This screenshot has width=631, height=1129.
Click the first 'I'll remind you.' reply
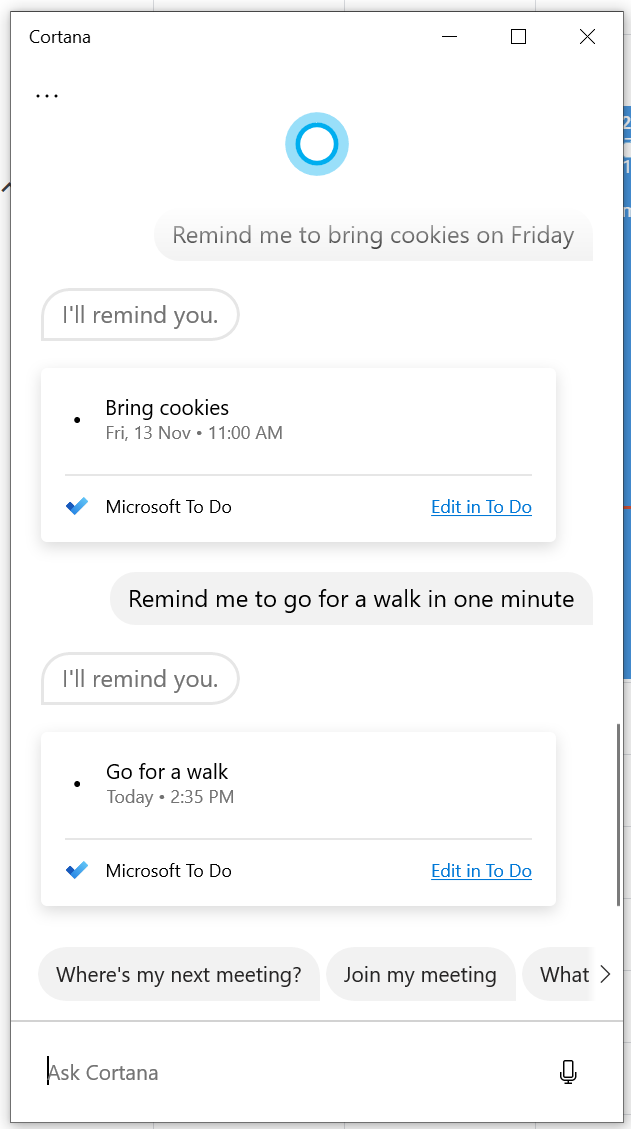pyautogui.click(x=140, y=315)
